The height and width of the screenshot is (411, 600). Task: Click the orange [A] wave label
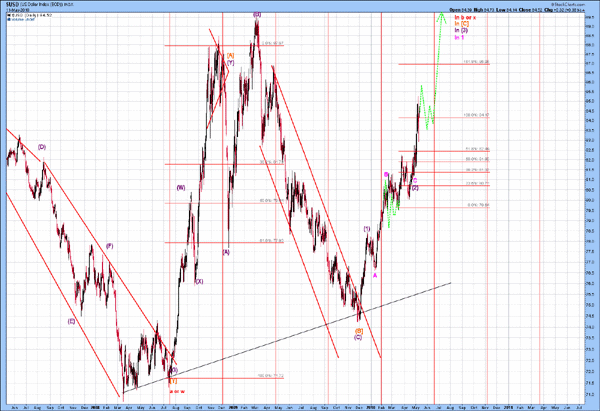(230, 56)
